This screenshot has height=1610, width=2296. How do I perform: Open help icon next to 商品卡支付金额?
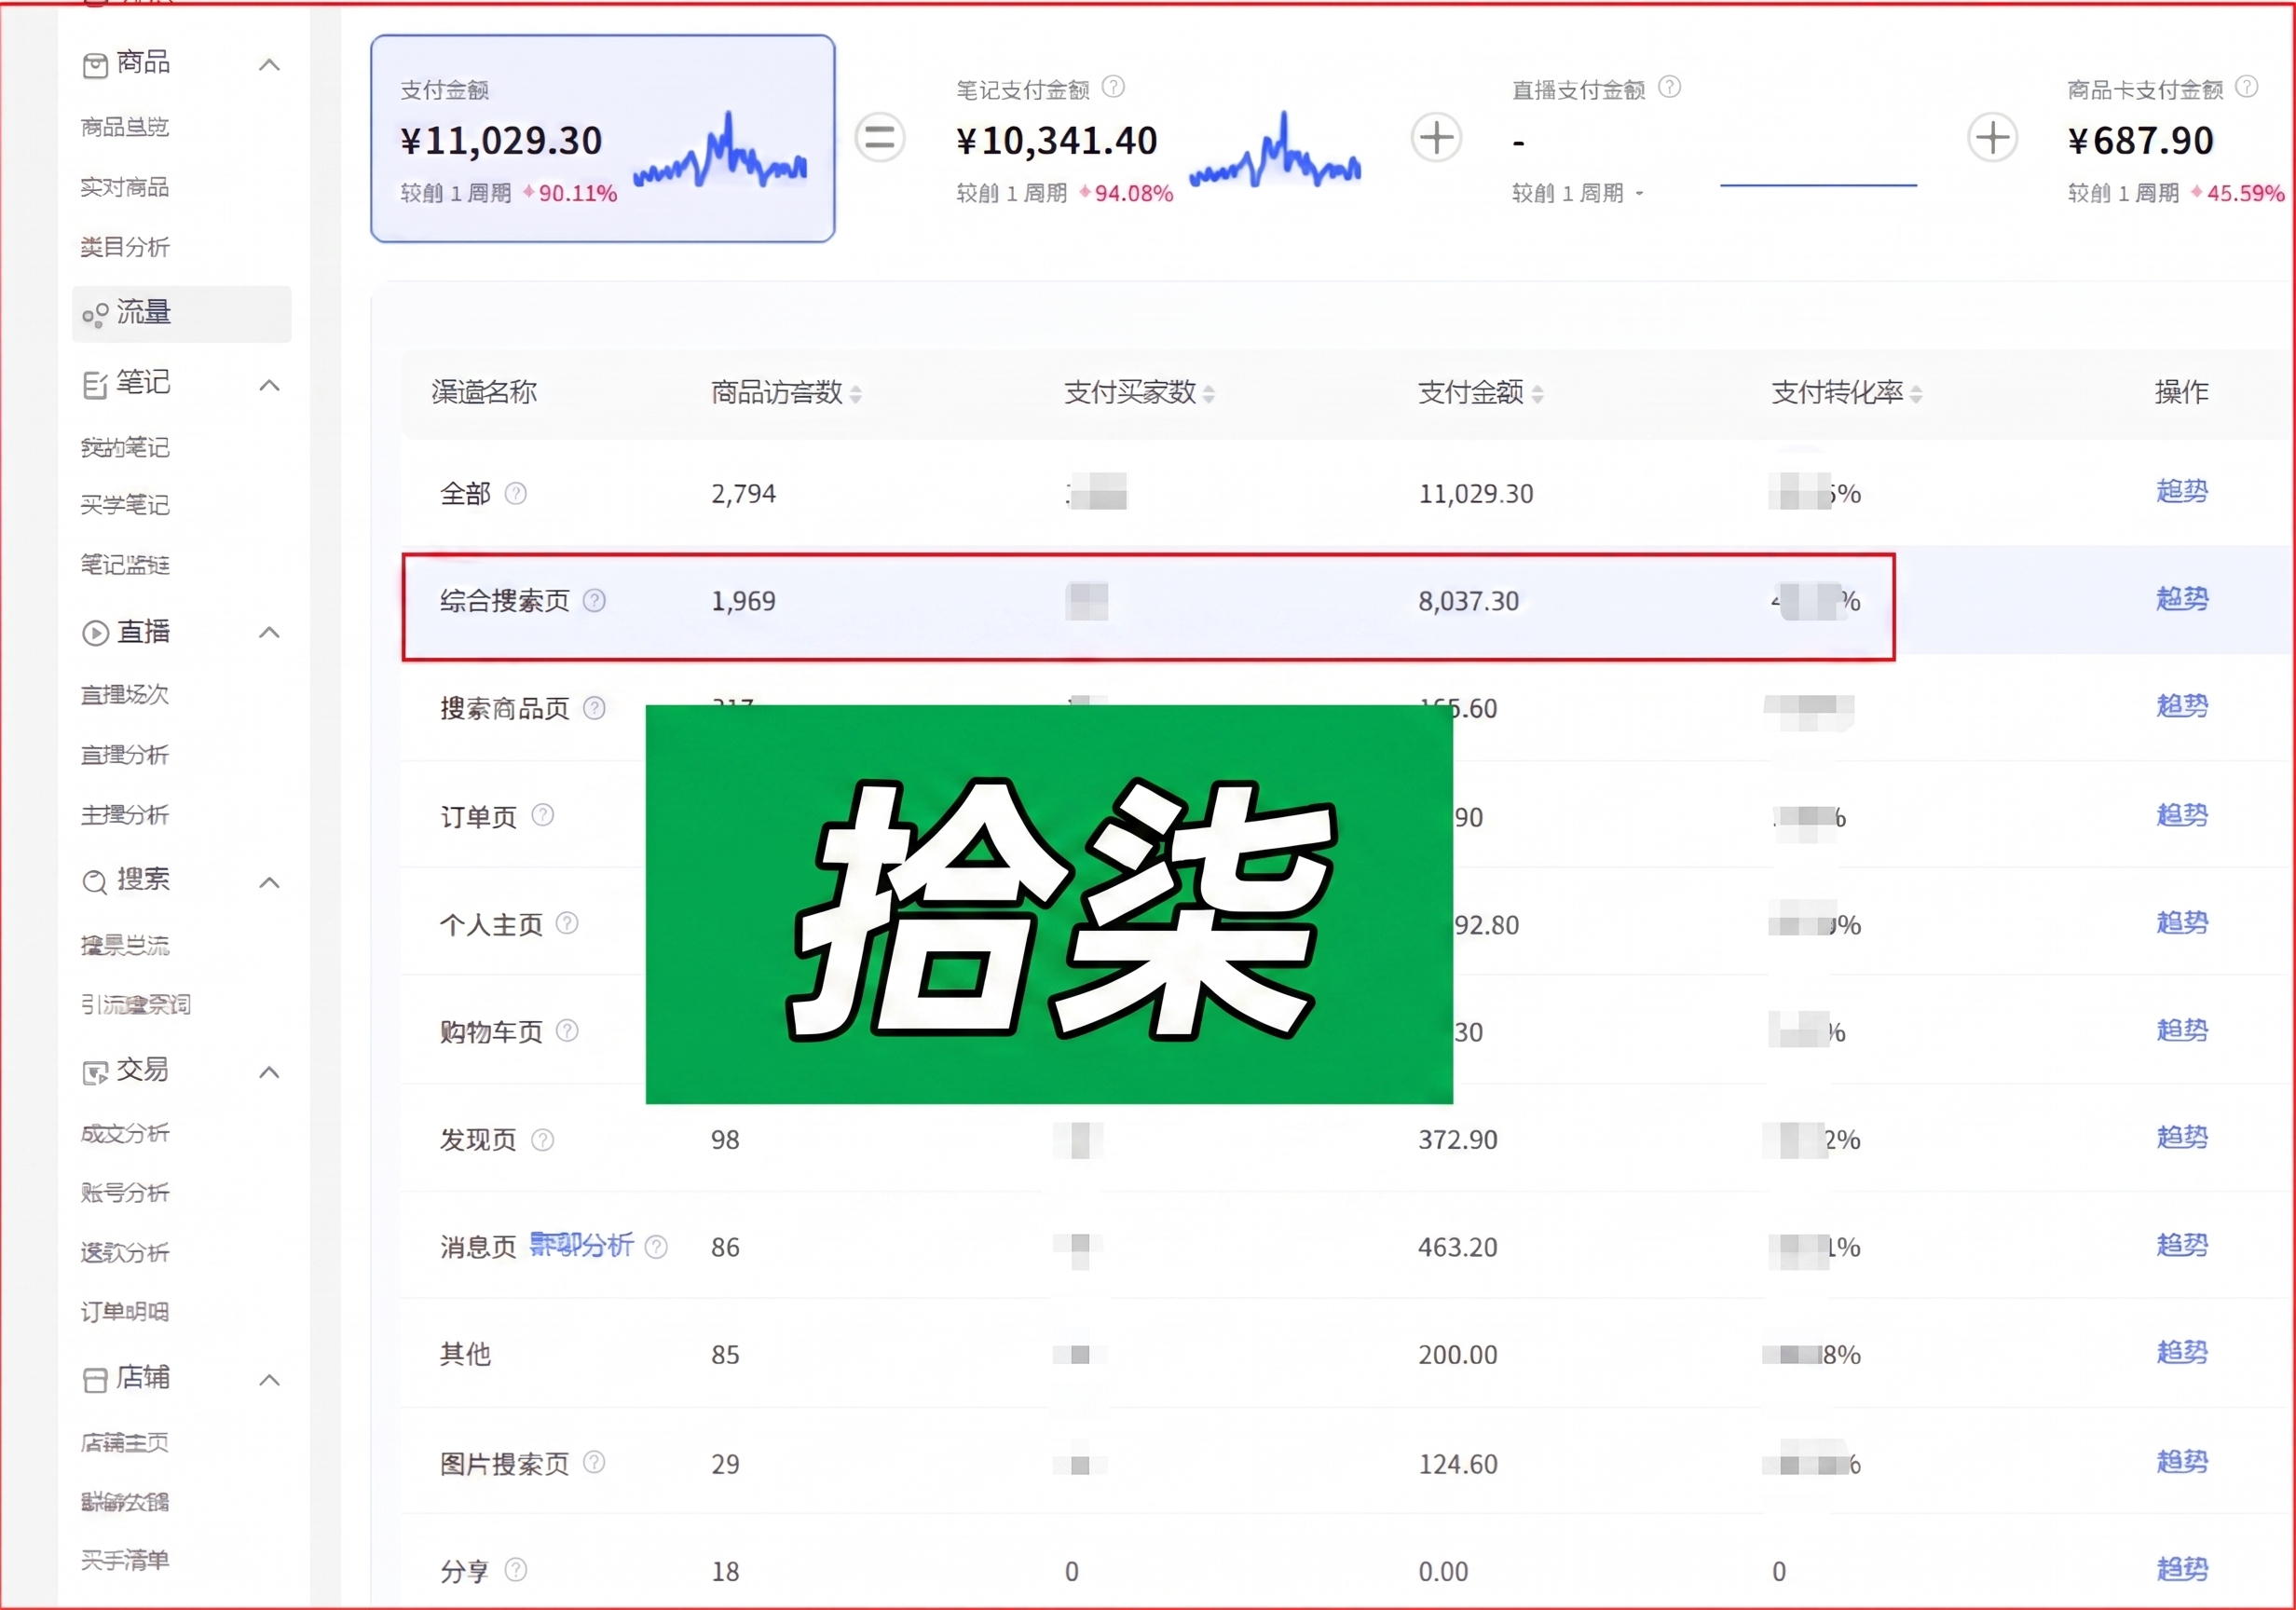point(2246,88)
